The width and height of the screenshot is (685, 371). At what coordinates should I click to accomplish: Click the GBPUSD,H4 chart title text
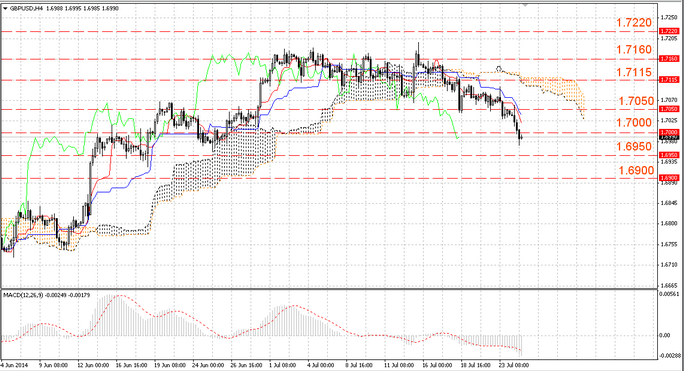(26, 8)
